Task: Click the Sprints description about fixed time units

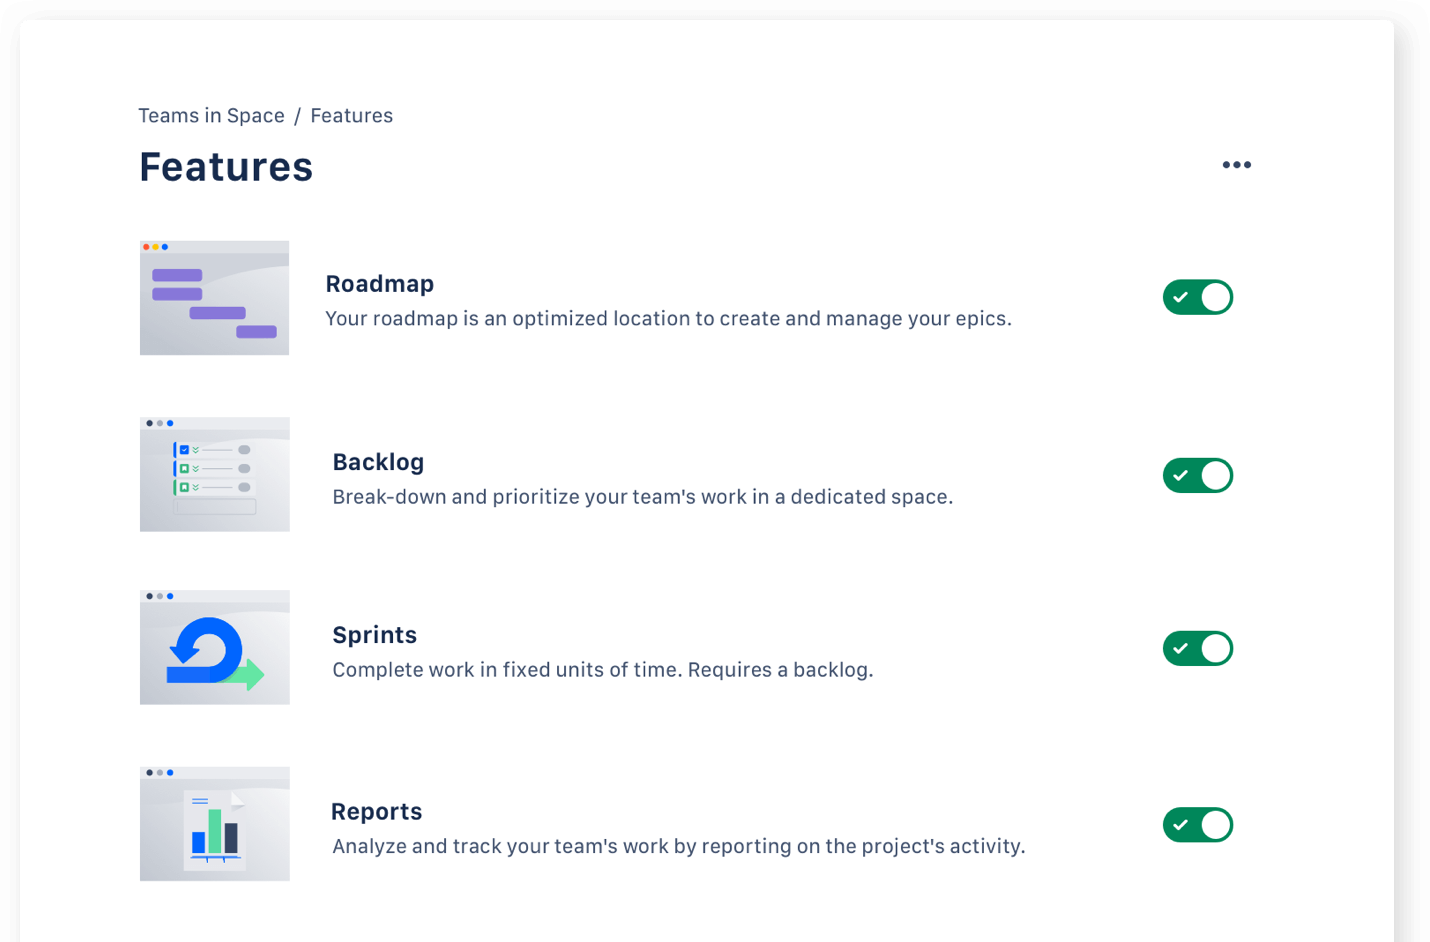Action: (x=602, y=670)
